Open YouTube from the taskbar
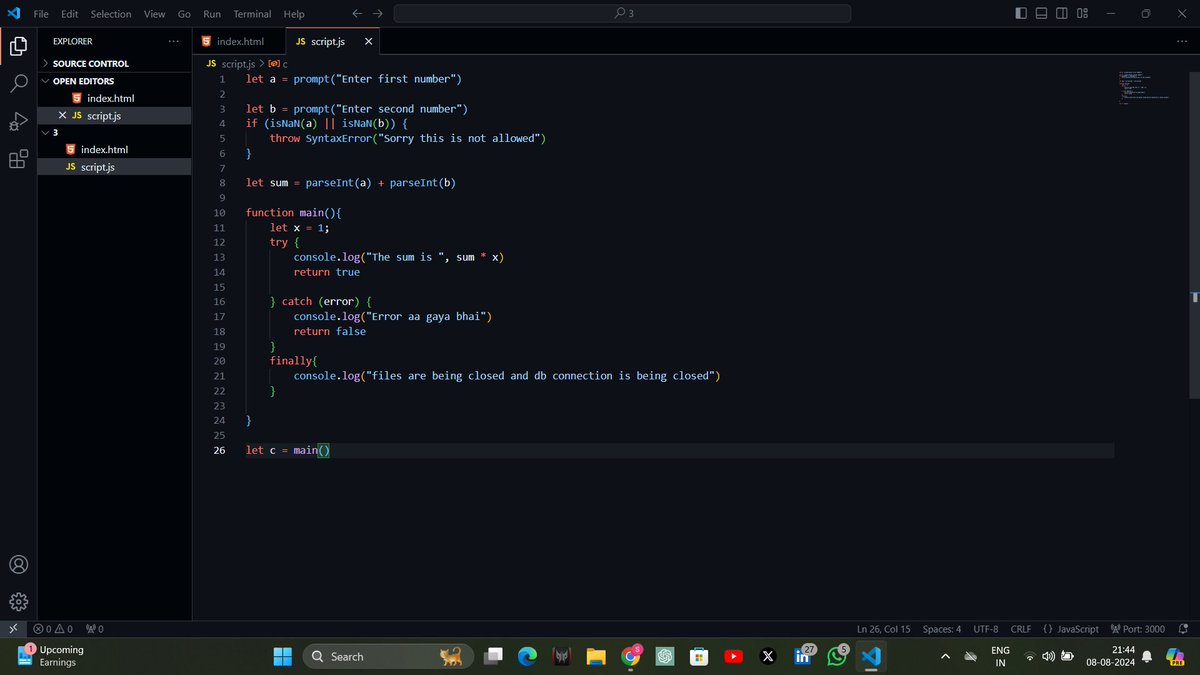This screenshot has height=675, width=1200. [733, 656]
